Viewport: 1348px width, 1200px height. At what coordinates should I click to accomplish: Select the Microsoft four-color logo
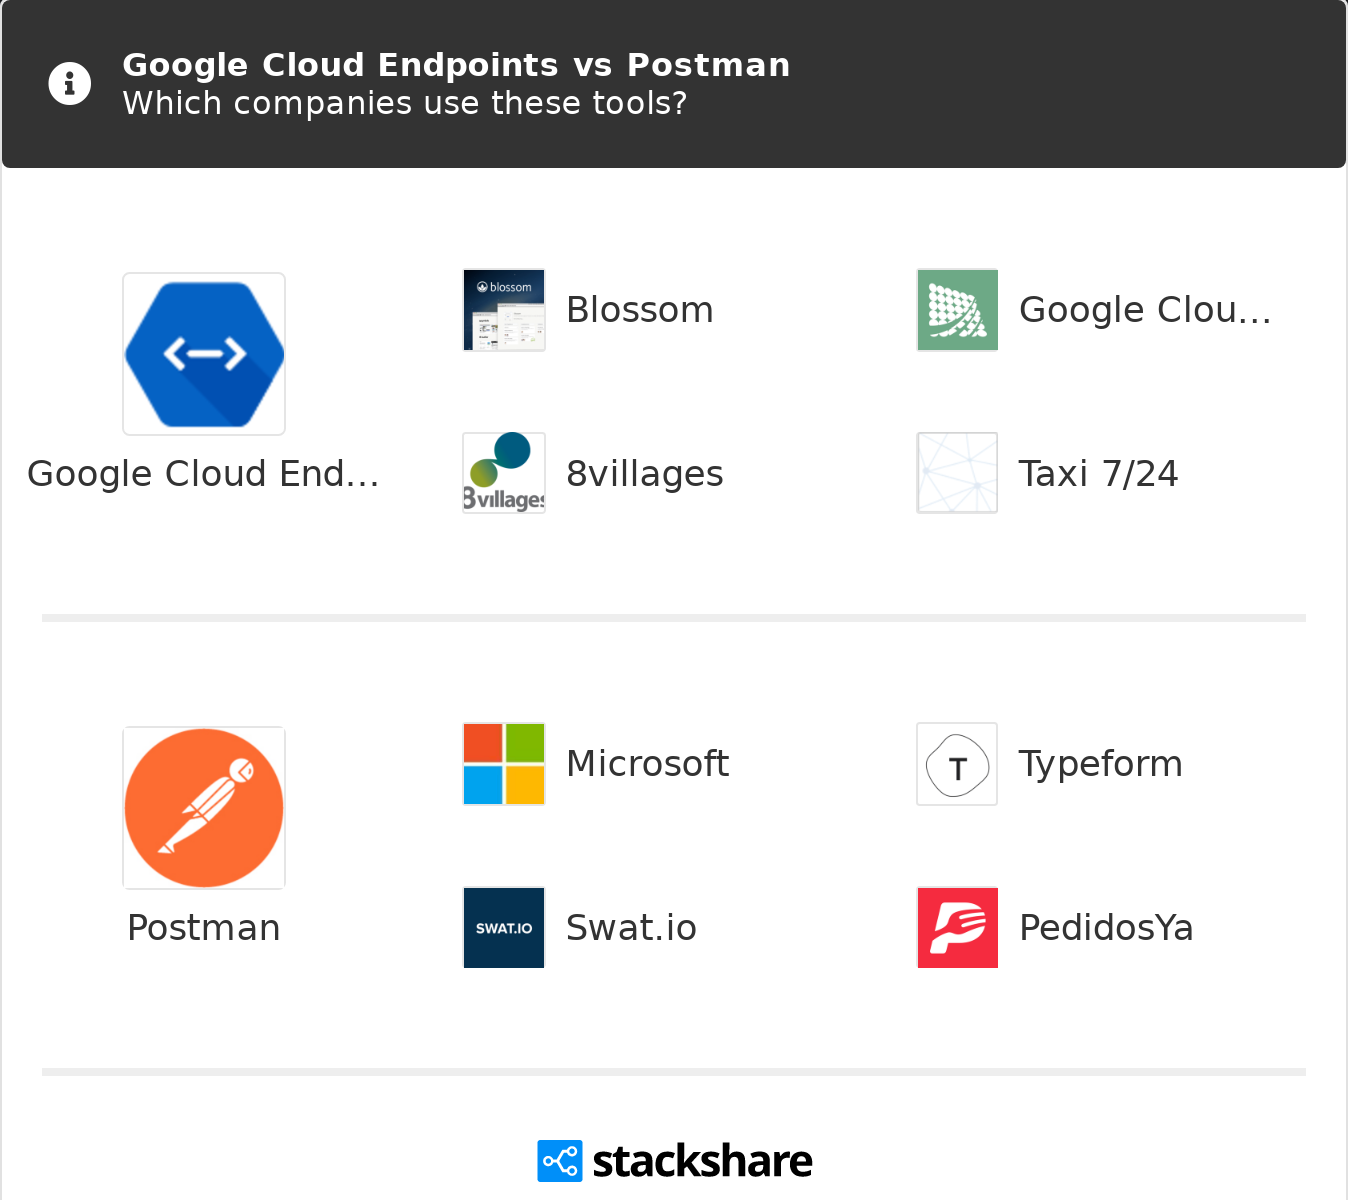click(504, 764)
